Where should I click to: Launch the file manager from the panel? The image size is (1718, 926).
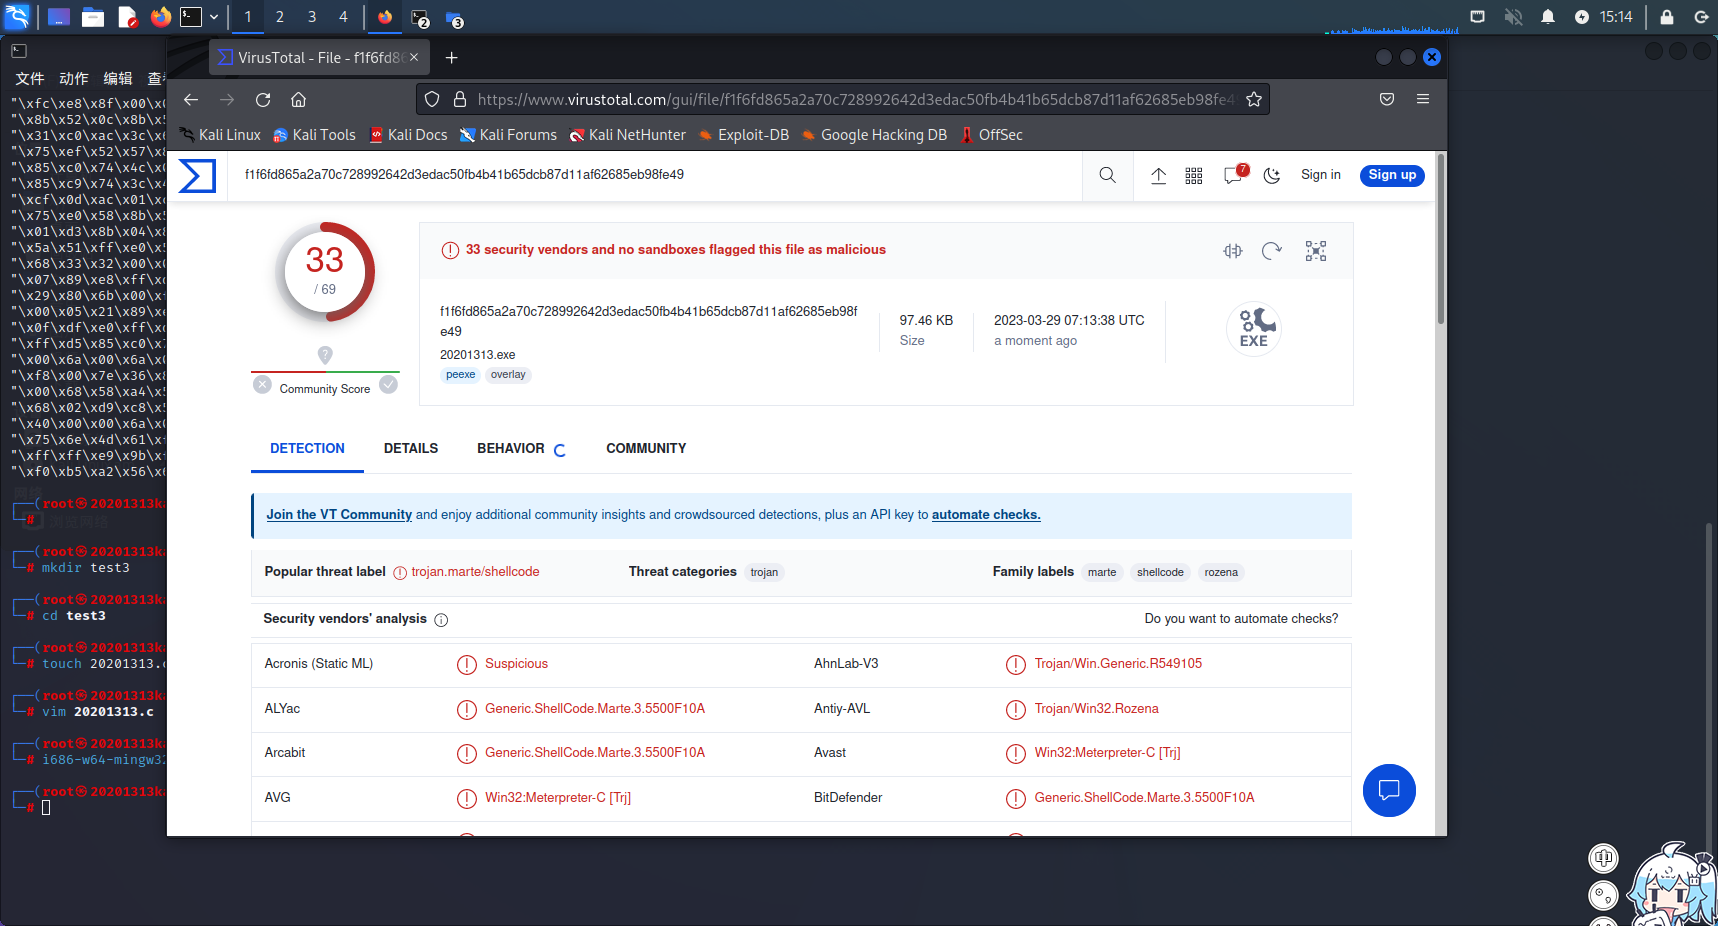[93, 17]
